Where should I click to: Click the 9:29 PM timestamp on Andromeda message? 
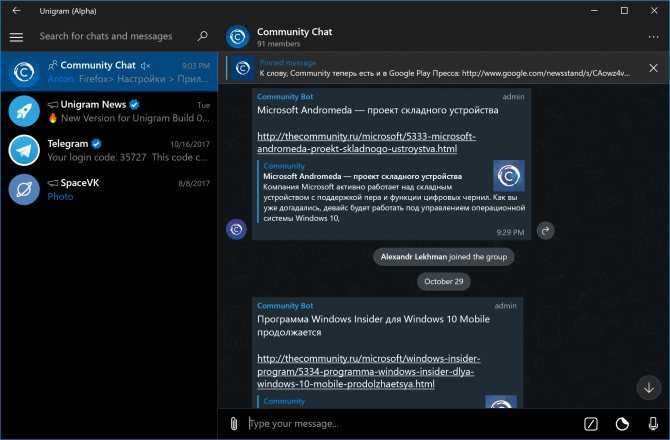click(510, 233)
